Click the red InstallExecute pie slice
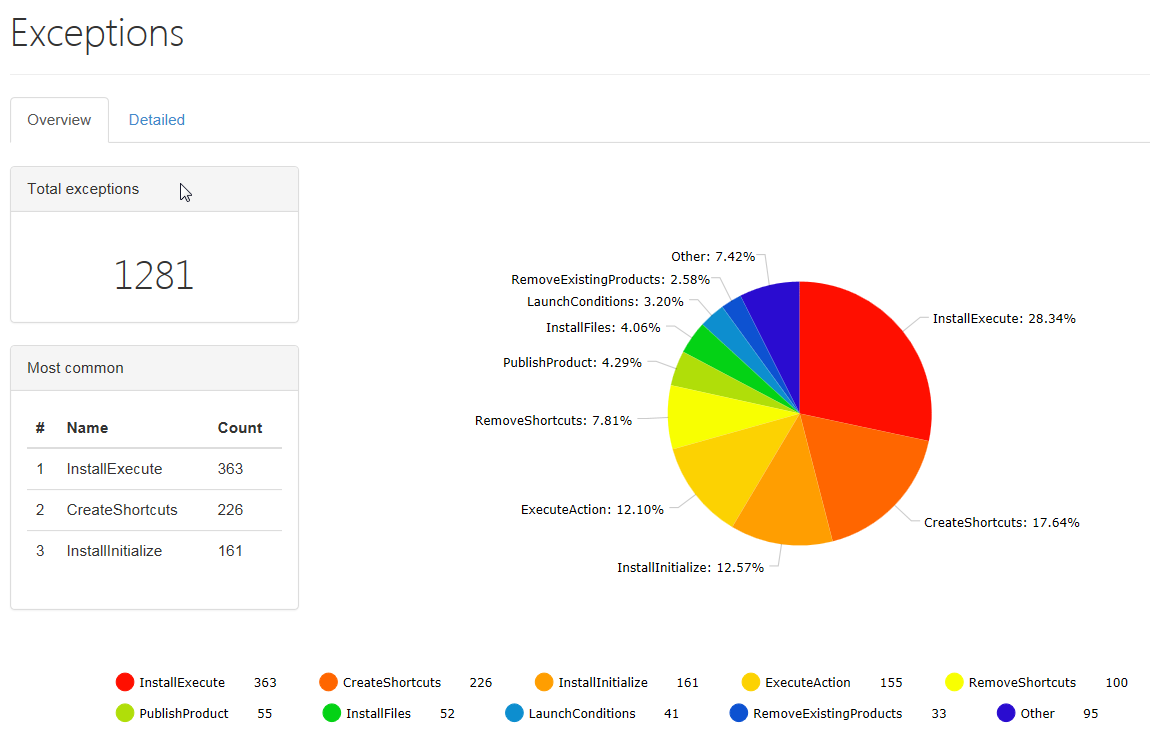 pos(865,360)
